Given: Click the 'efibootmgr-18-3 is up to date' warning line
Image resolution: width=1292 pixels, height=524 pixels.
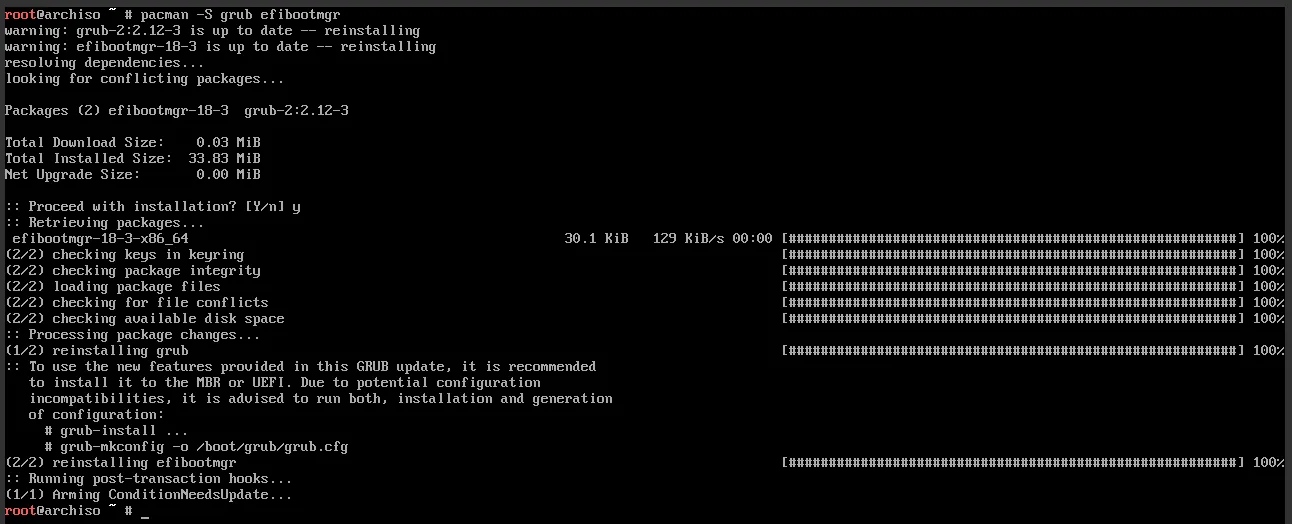Looking at the screenshot, I should [220, 47].
